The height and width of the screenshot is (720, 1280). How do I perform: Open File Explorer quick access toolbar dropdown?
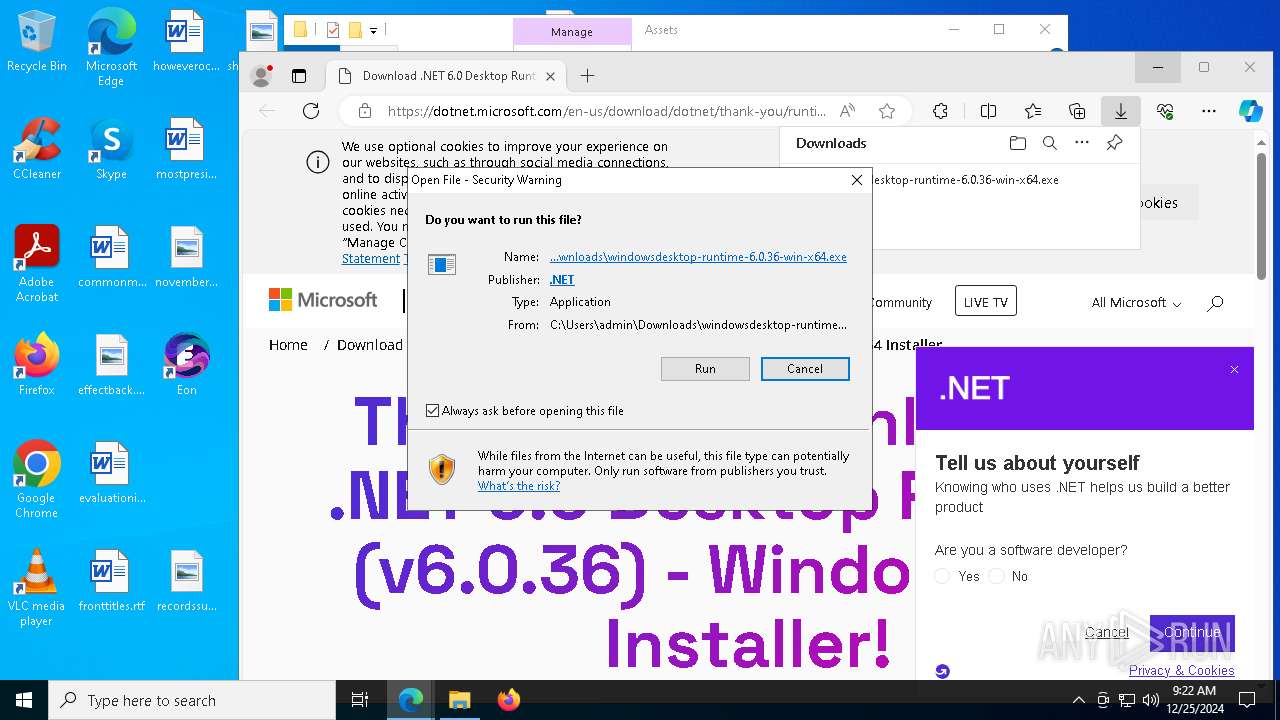(x=374, y=31)
